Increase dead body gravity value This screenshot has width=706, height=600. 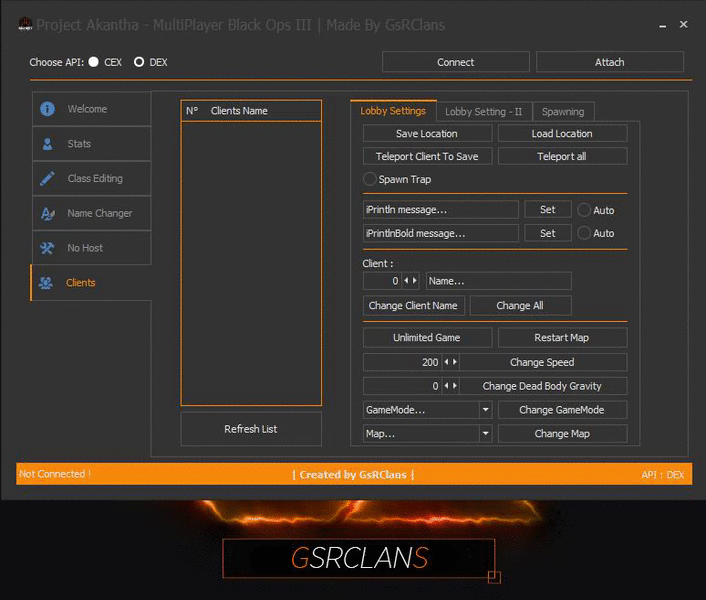[x=455, y=386]
